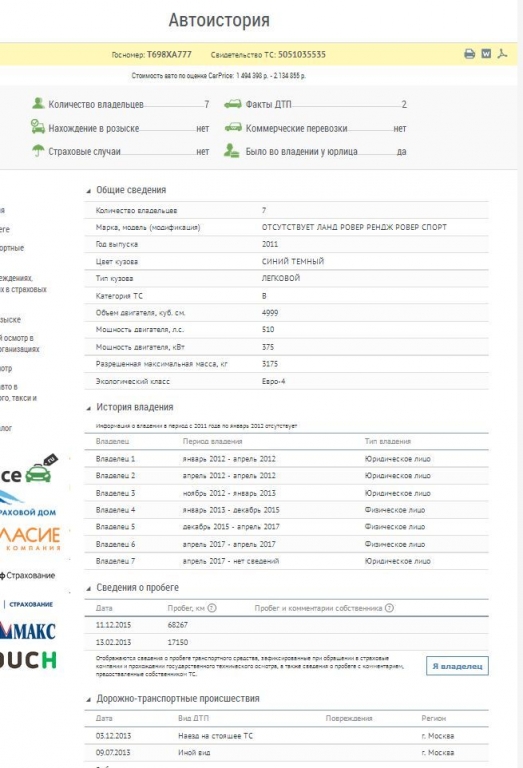Click the Коммерческие перевозки summary row
The height and width of the screenshot is (768, 523).
pos(315,128)
